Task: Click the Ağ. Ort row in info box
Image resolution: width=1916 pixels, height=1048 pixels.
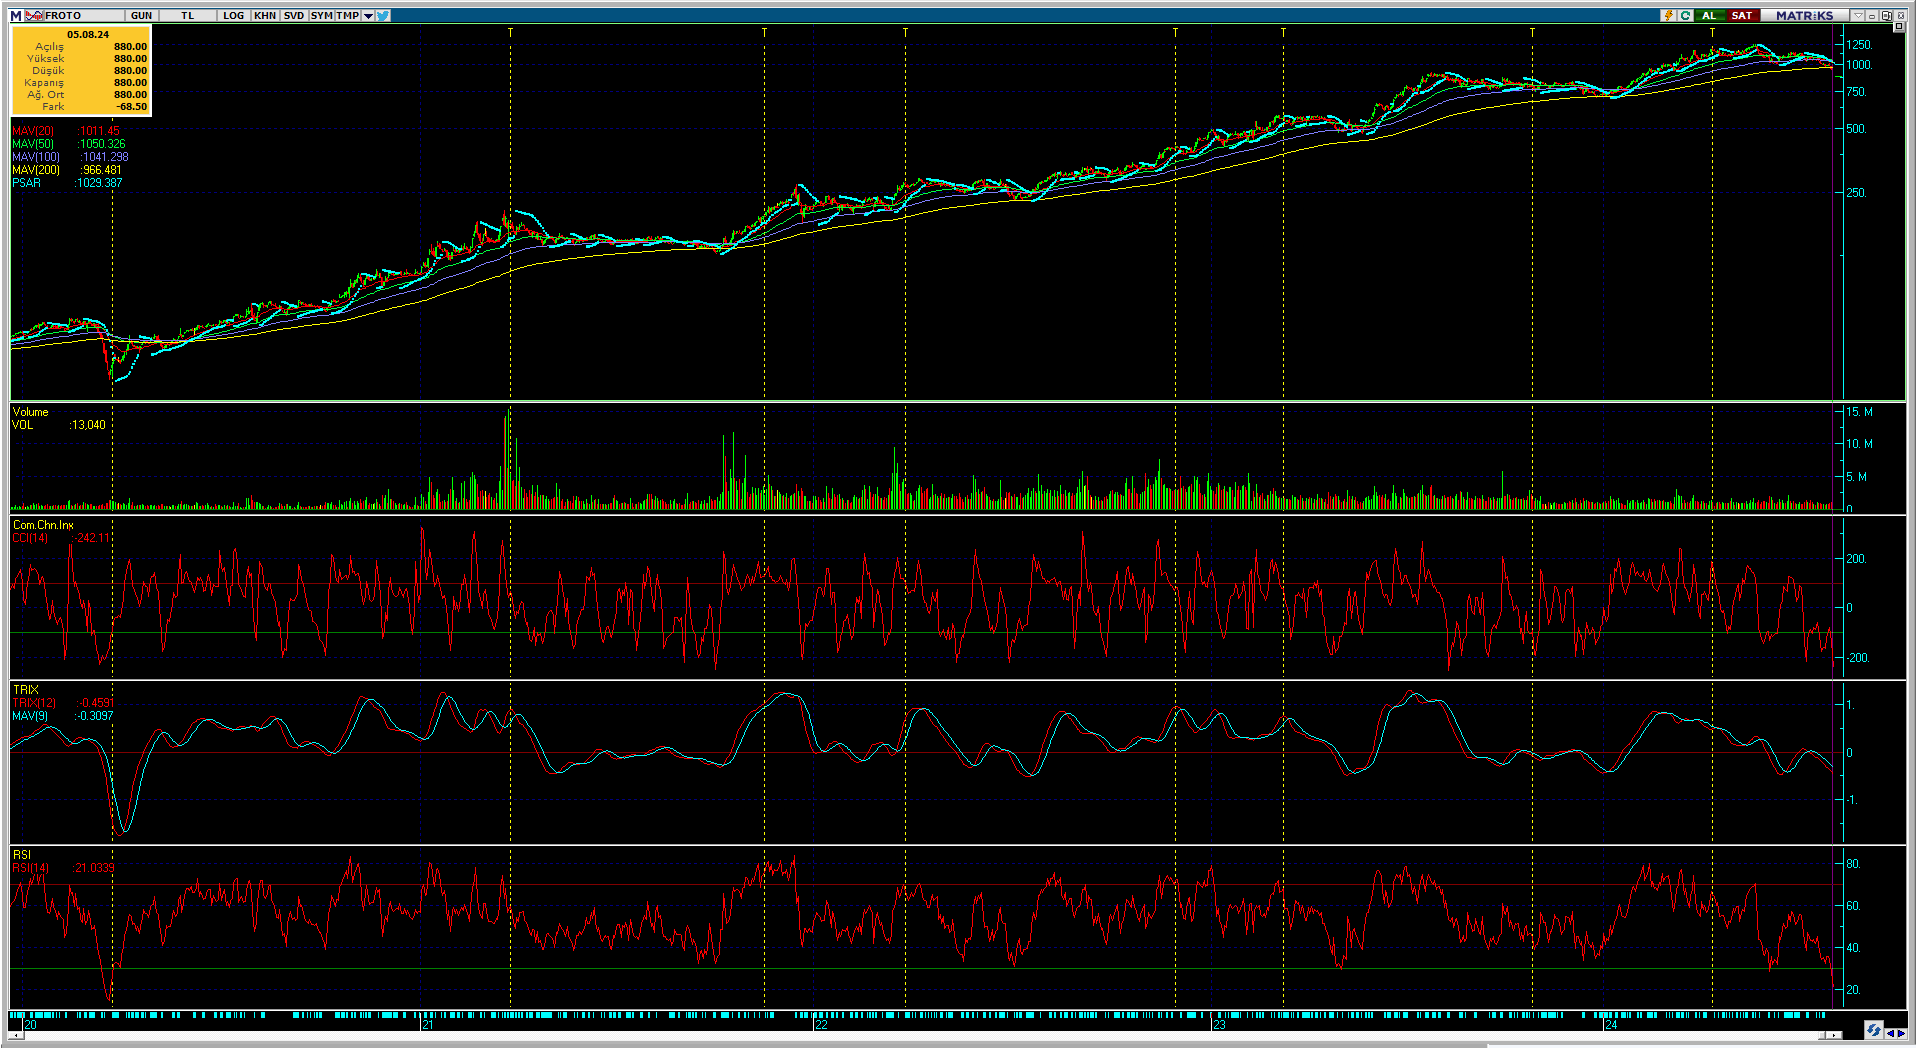Action: click(81, 94)
